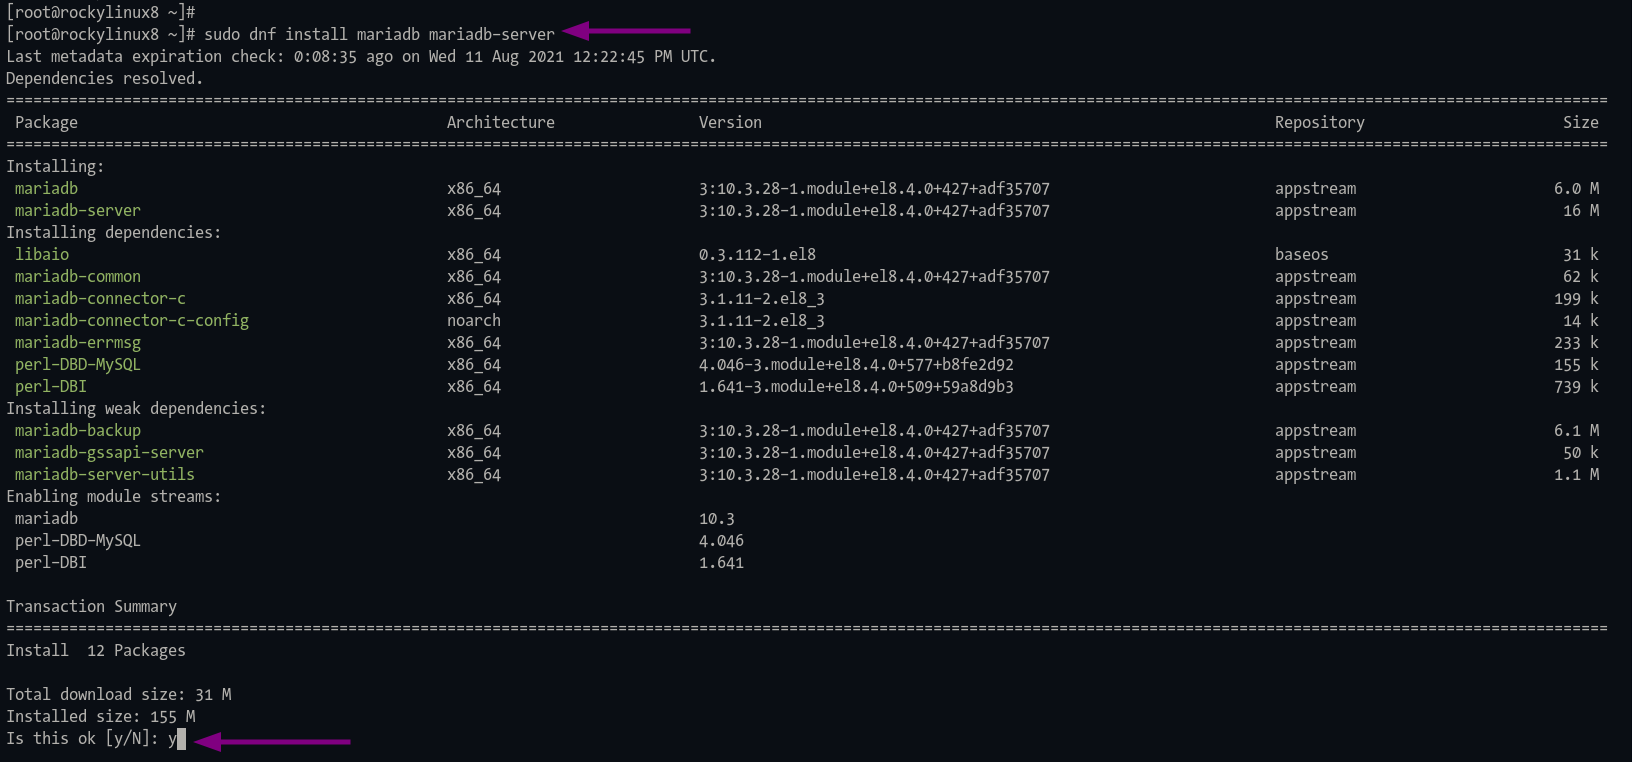Click the 'Installing weak dependencies:' heading
The width and height of the screenshot is (1632, 762).
tap(136, 408)
